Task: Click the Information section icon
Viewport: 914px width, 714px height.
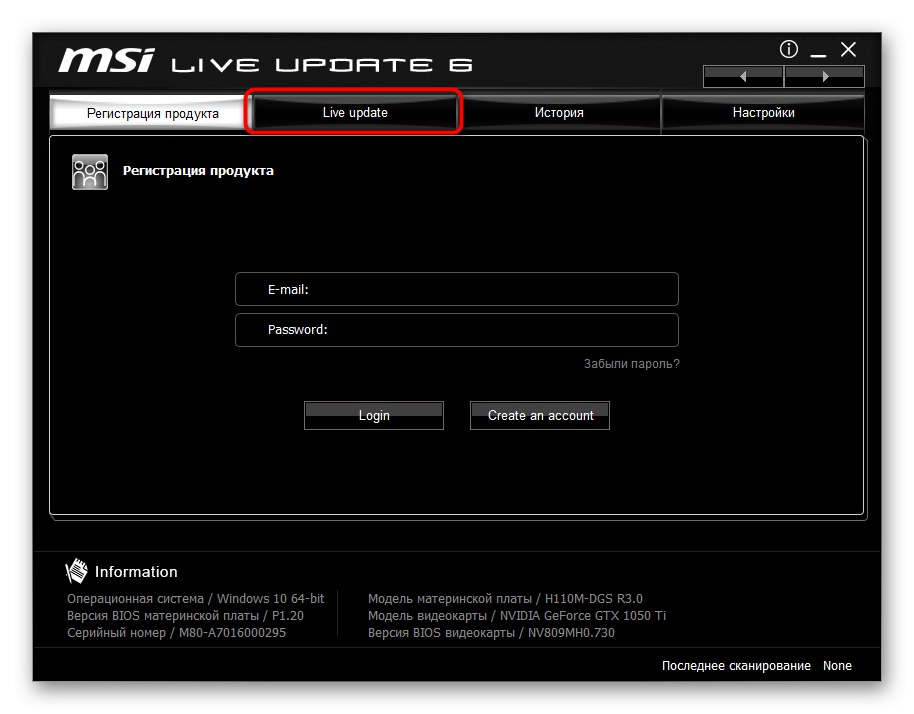Action: point(76,571)
